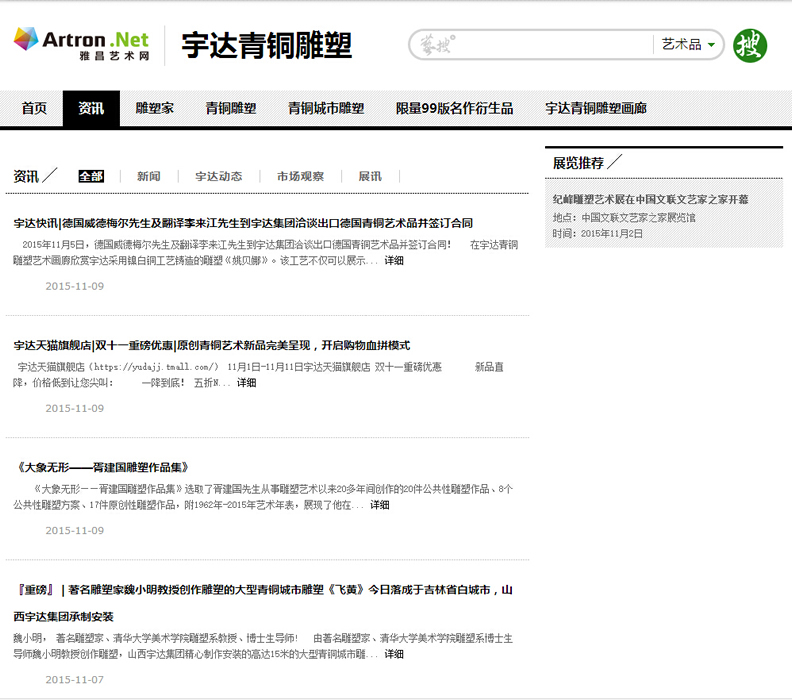The image size is (792, 700).
Task: Switch to the 市场观察 filter tab
Action: [300, 176]
